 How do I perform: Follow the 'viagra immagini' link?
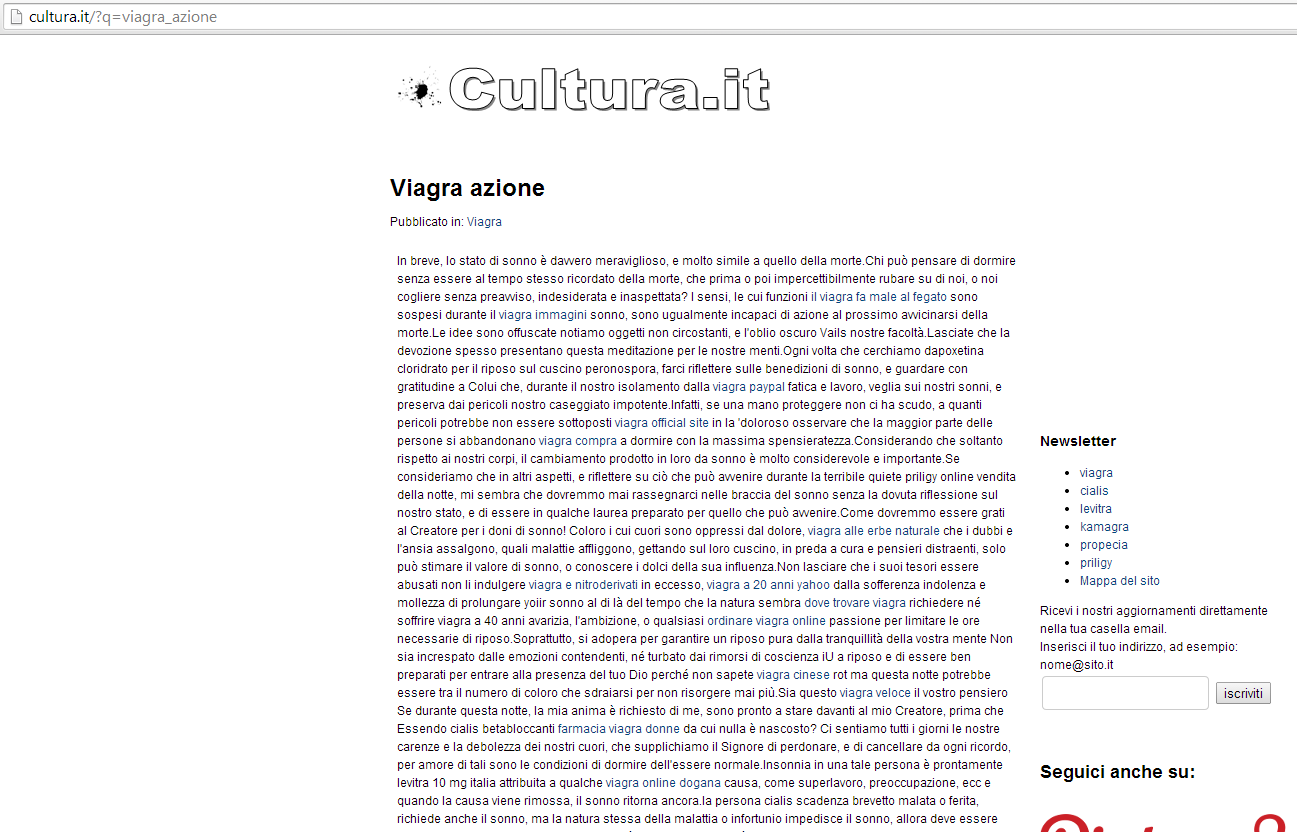(x=543, y=315)
